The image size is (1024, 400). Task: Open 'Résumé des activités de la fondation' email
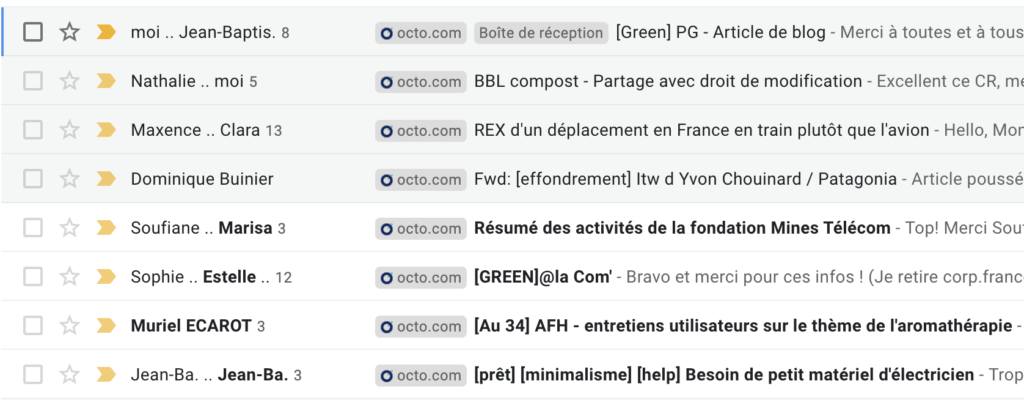(x=681, y=228)
